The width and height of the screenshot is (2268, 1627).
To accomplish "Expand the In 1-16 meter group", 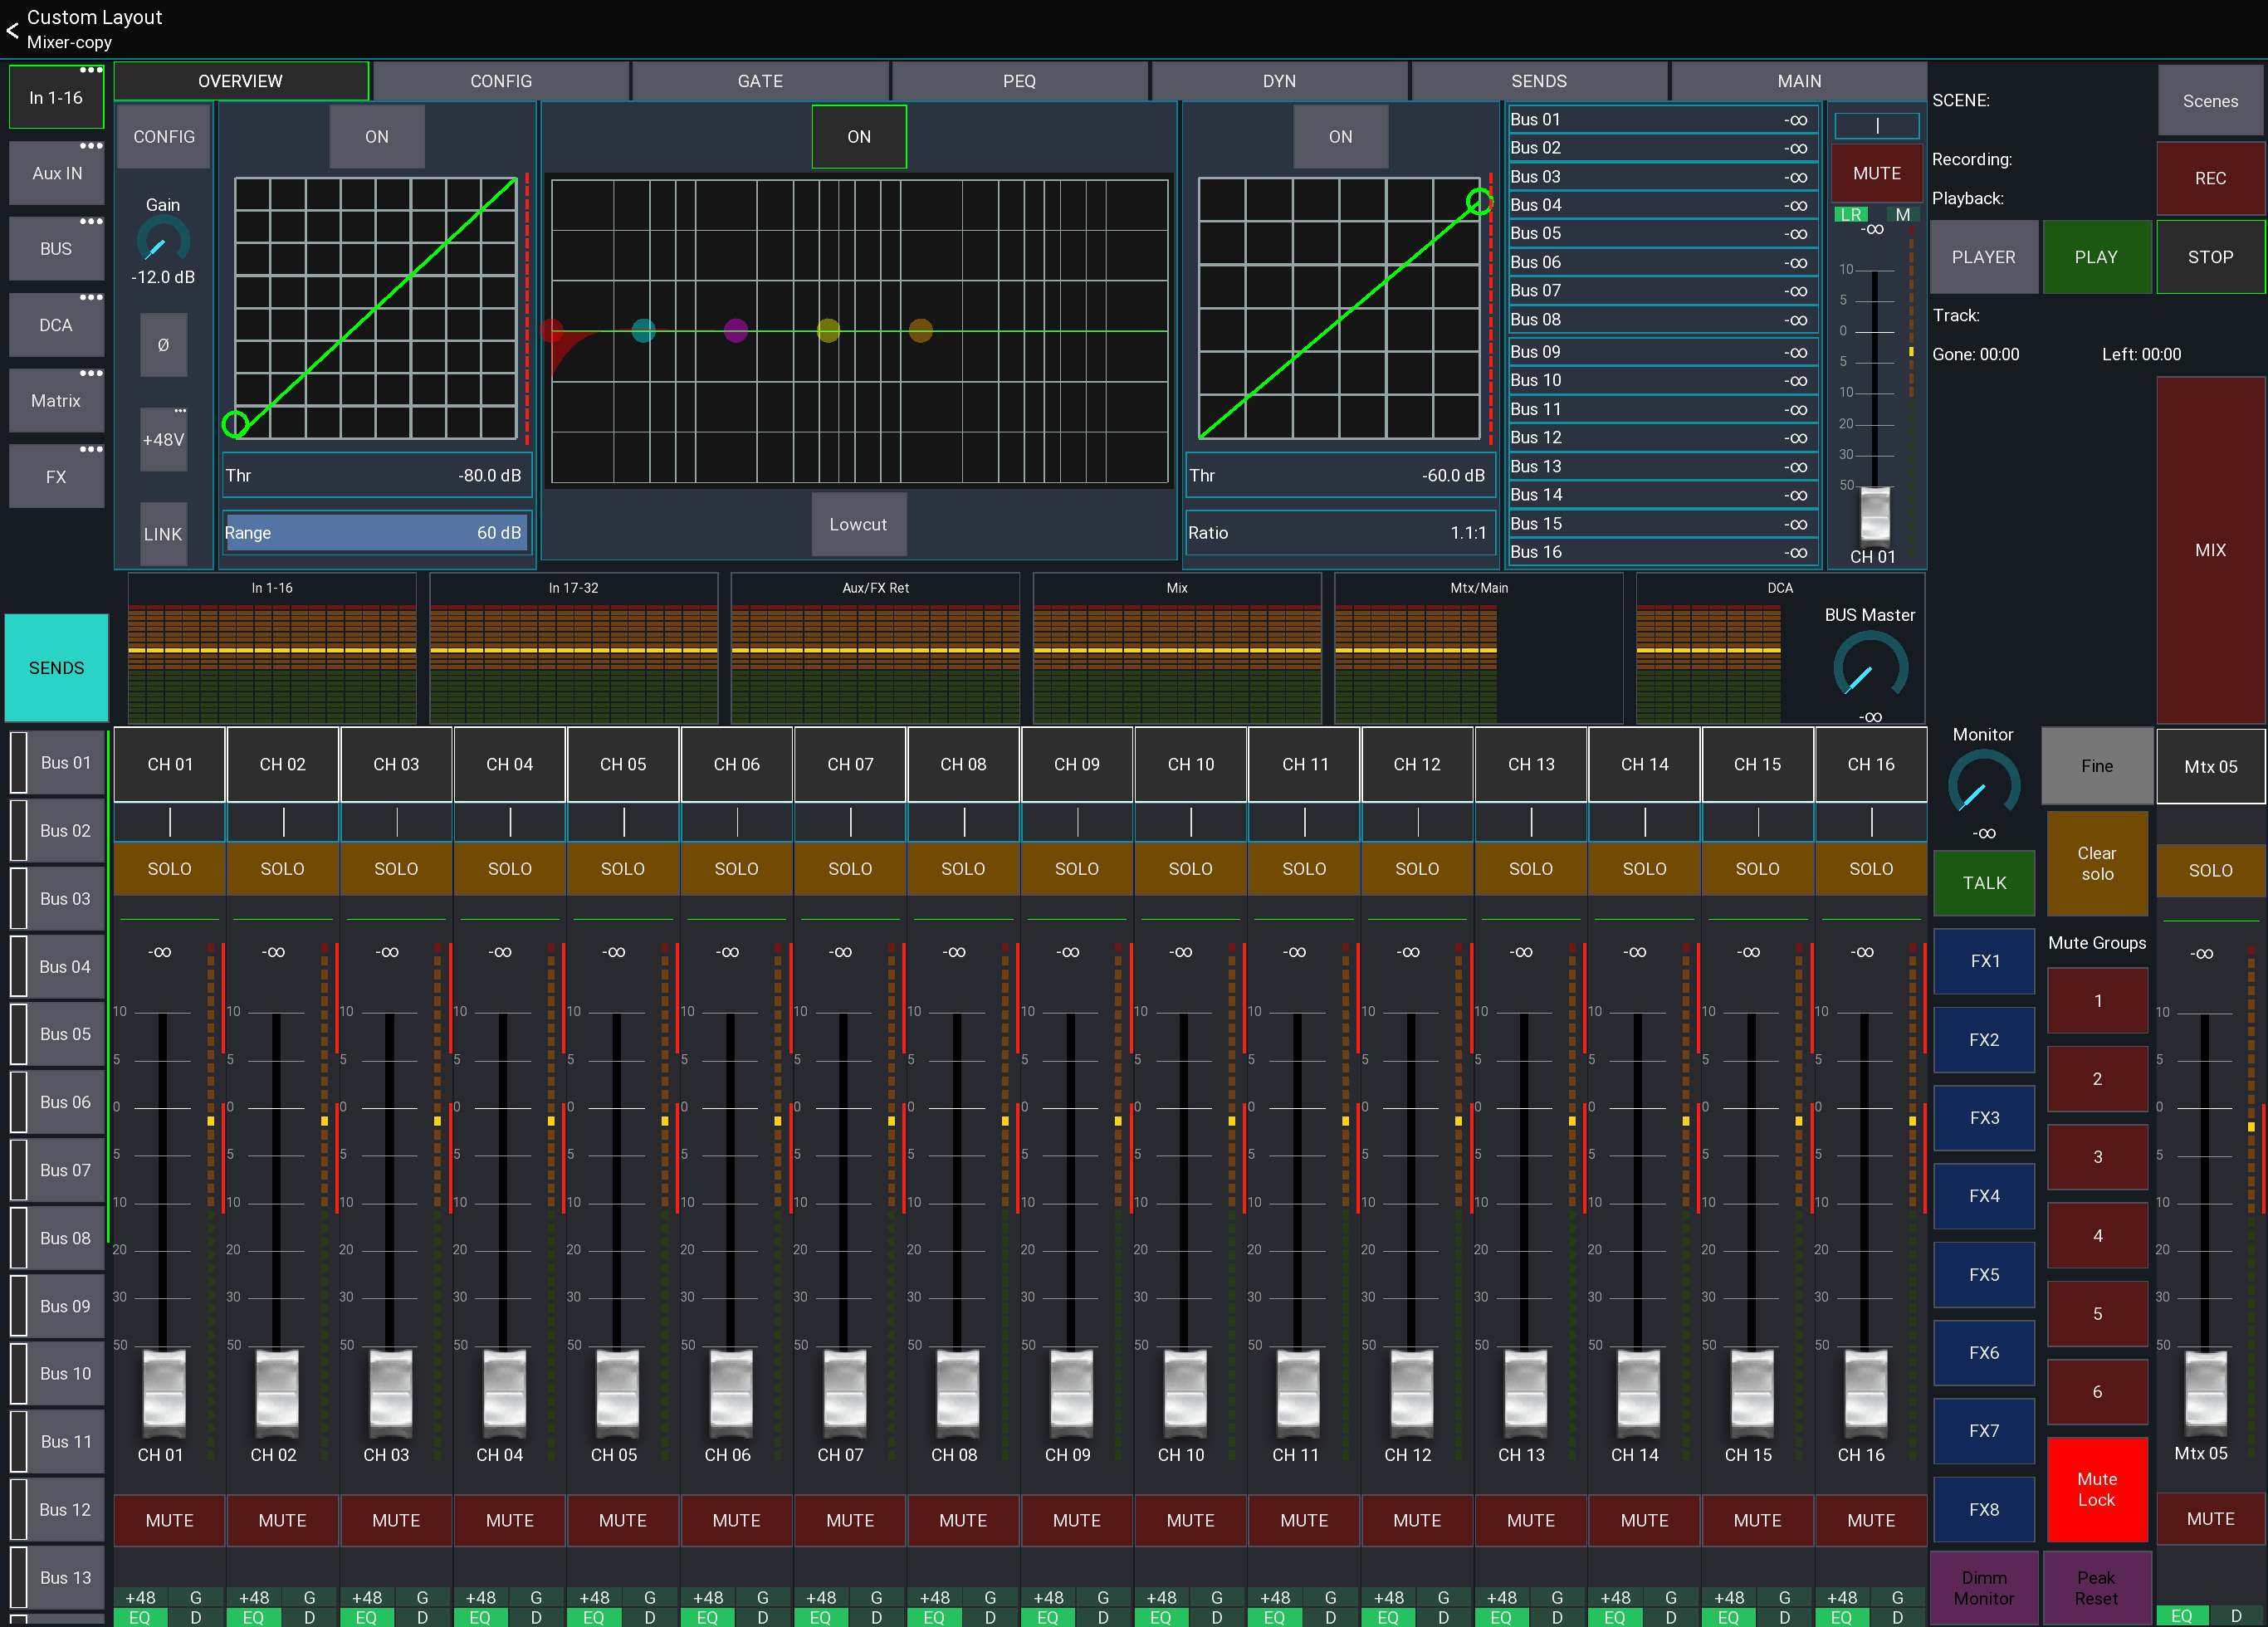I will click(272, 587).
